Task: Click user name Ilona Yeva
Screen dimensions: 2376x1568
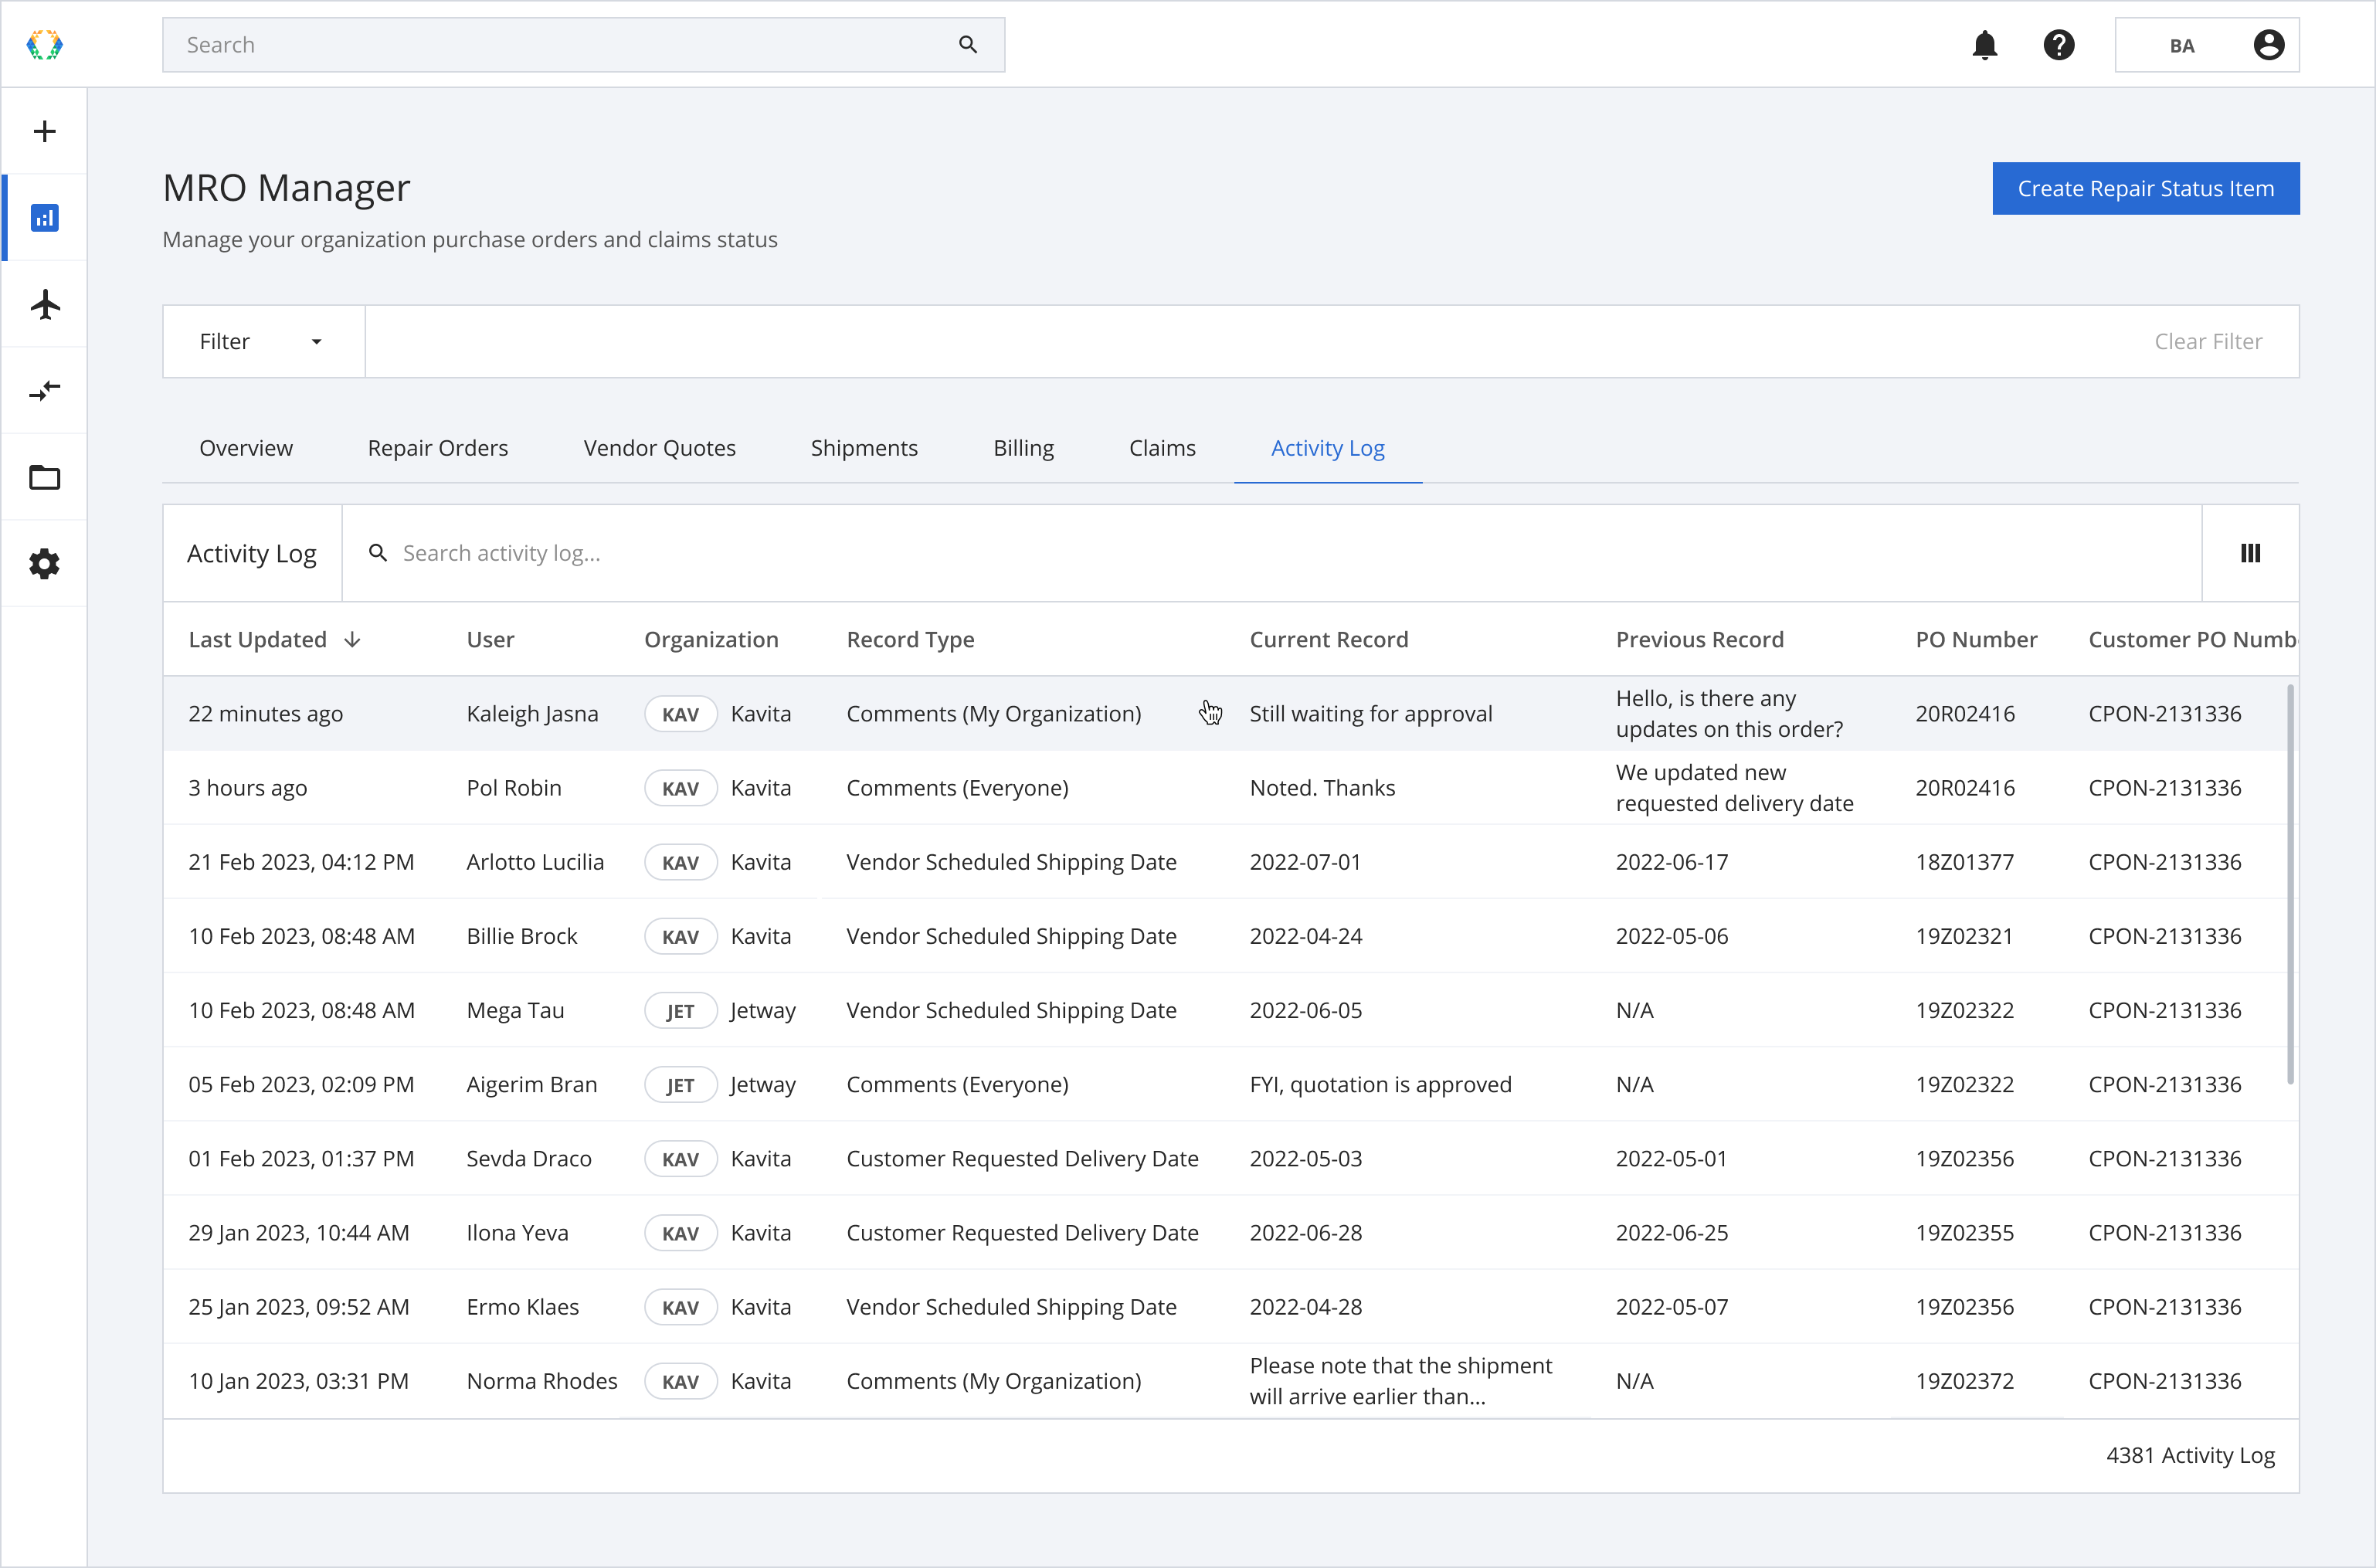Action: tap(517, 1233)
